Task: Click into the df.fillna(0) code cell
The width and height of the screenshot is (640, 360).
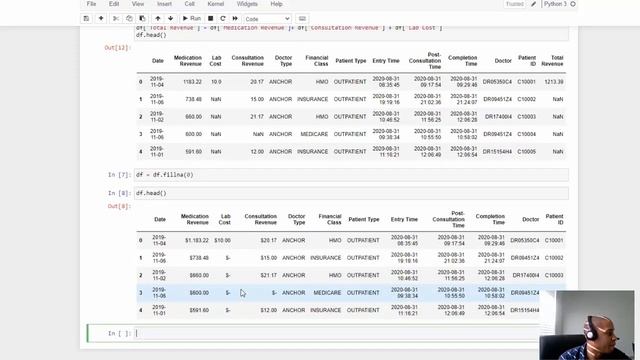Action: point(351,175)
